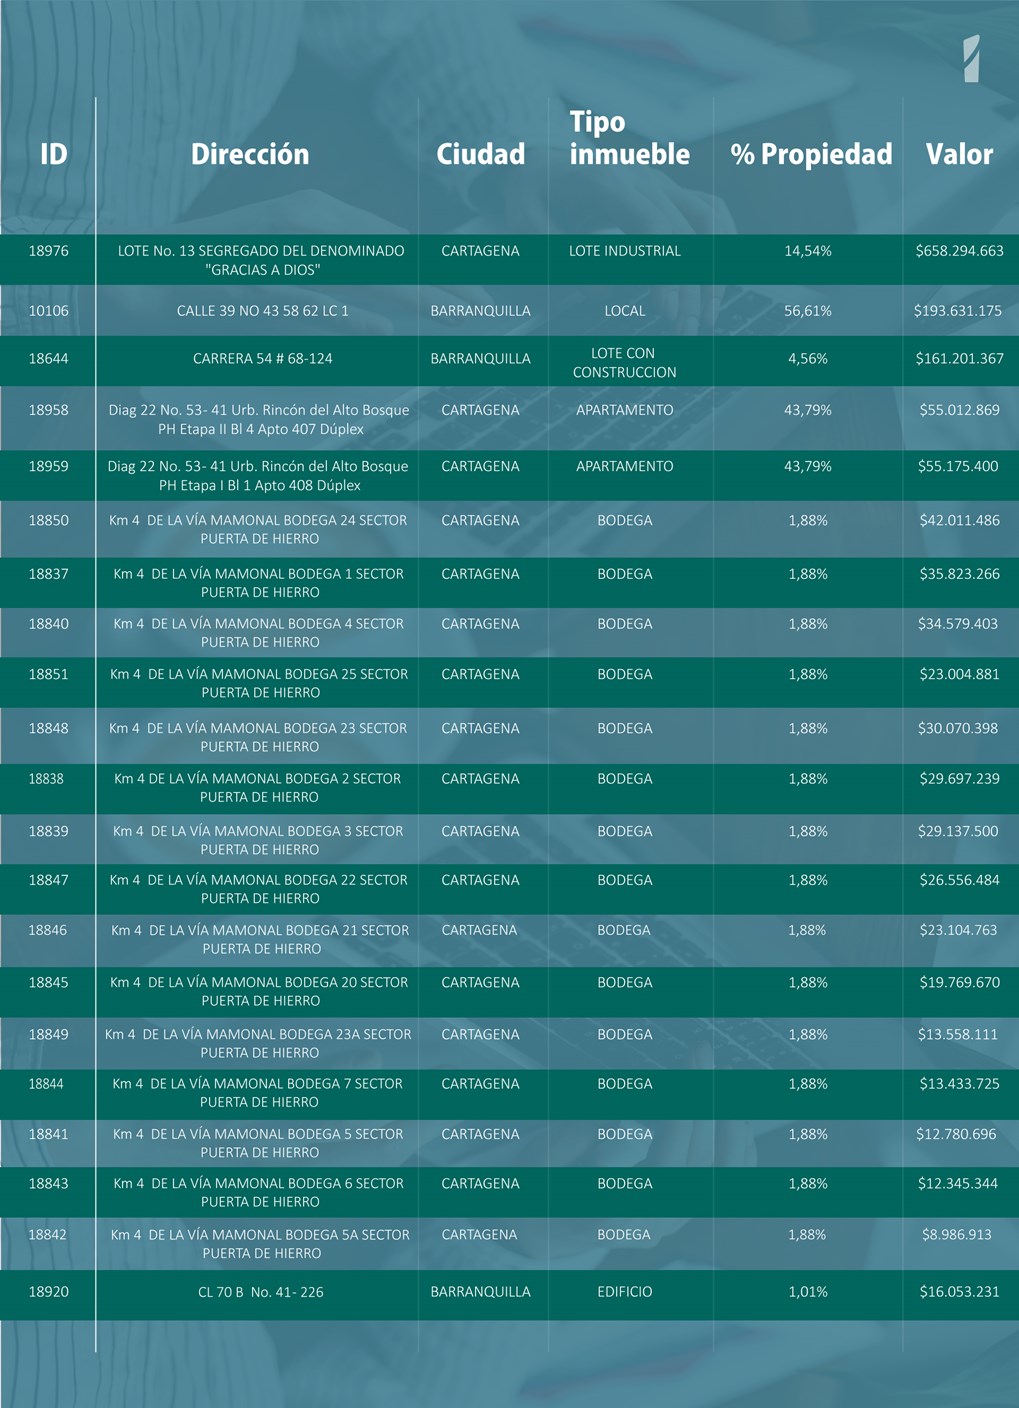Click the Dirección column header

(x=250, y=154)
